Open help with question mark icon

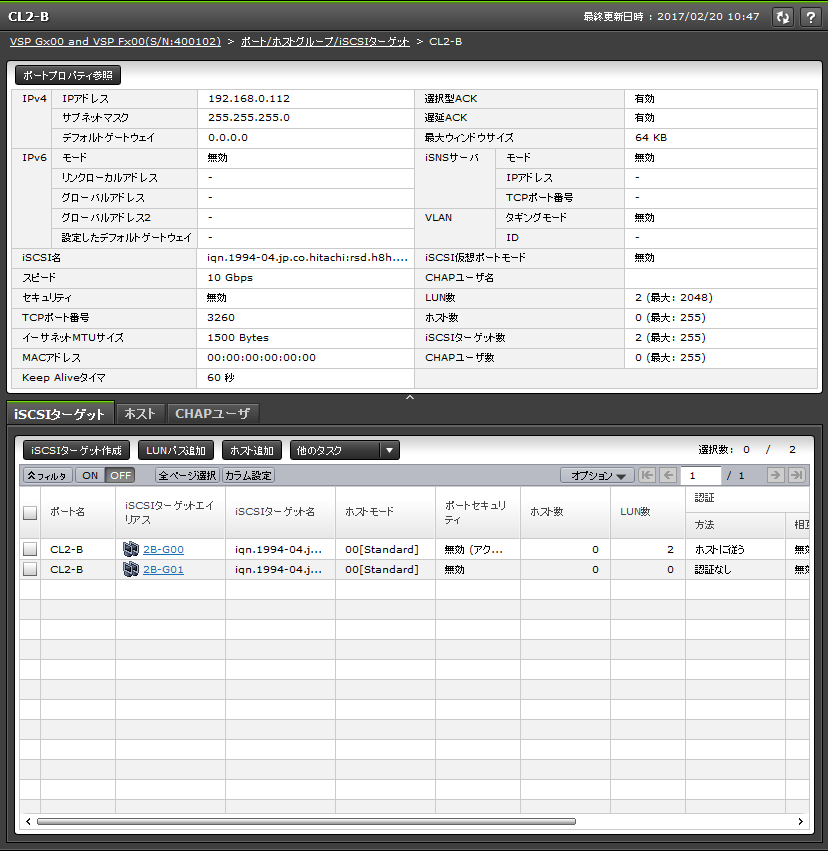pos(809,17)
